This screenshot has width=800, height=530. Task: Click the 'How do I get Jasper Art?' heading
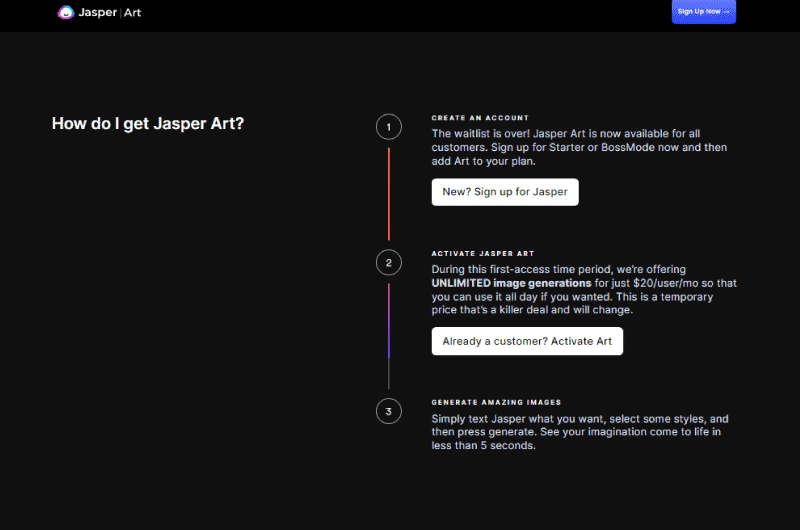148,123
